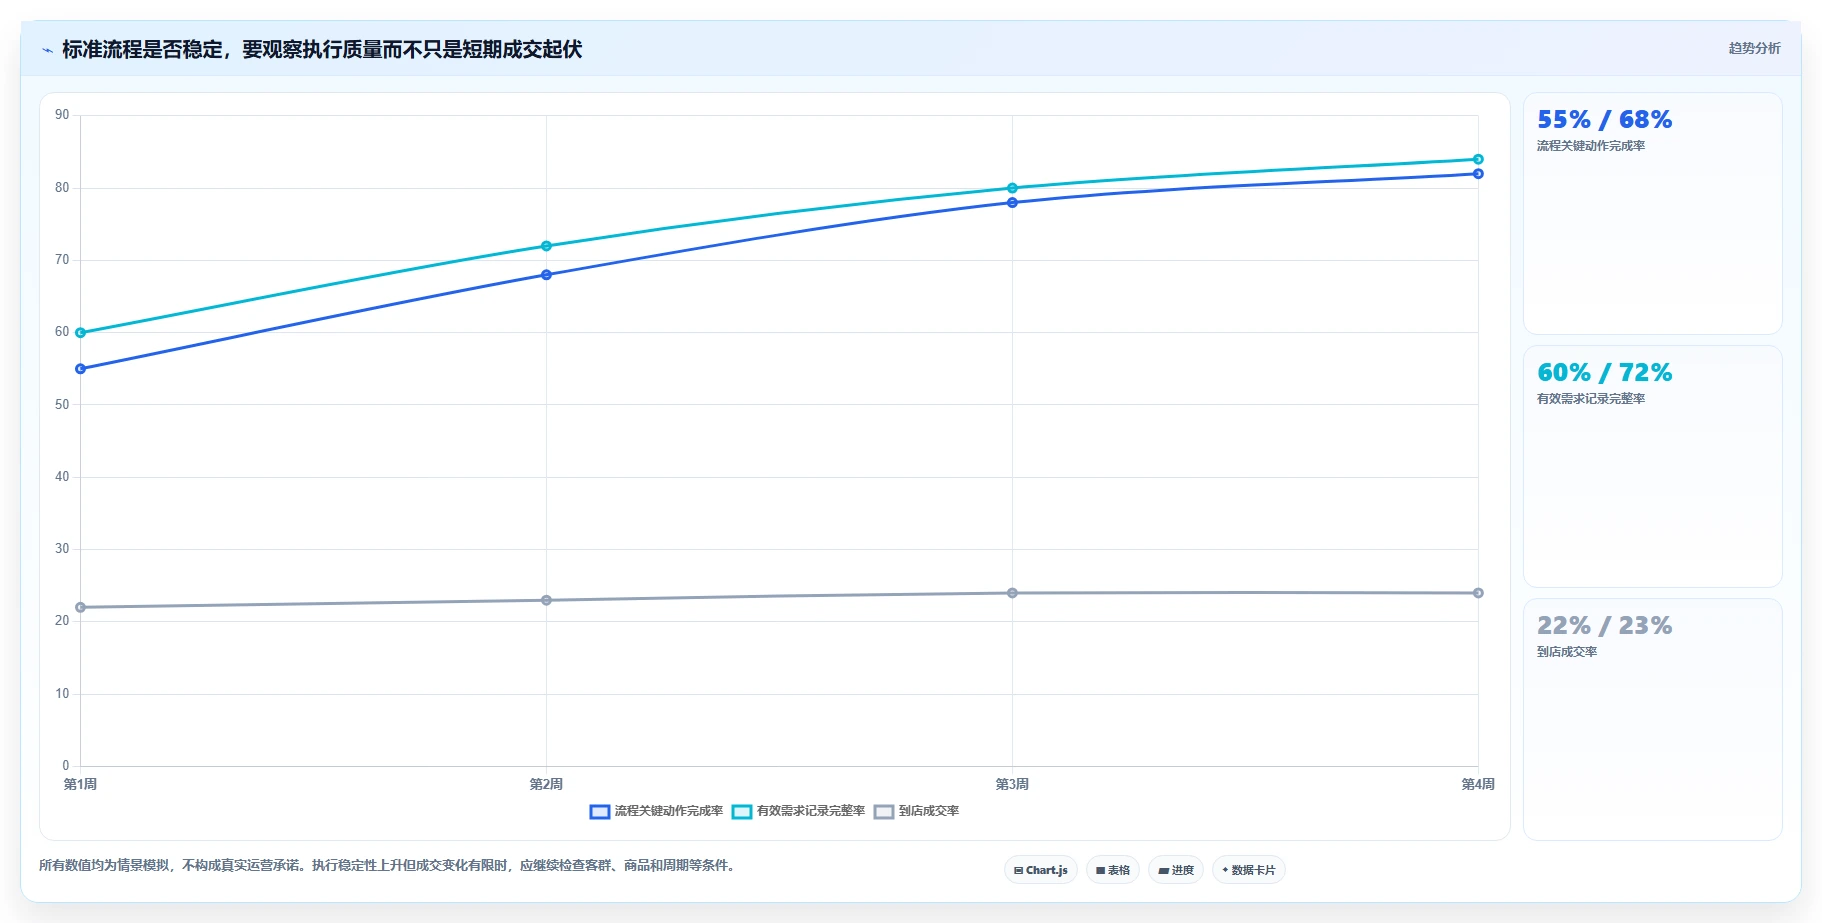Viewport: 1822px width, 923px height.
Task: Click the 第1周 x-axis label
Action: pos(80,784)
